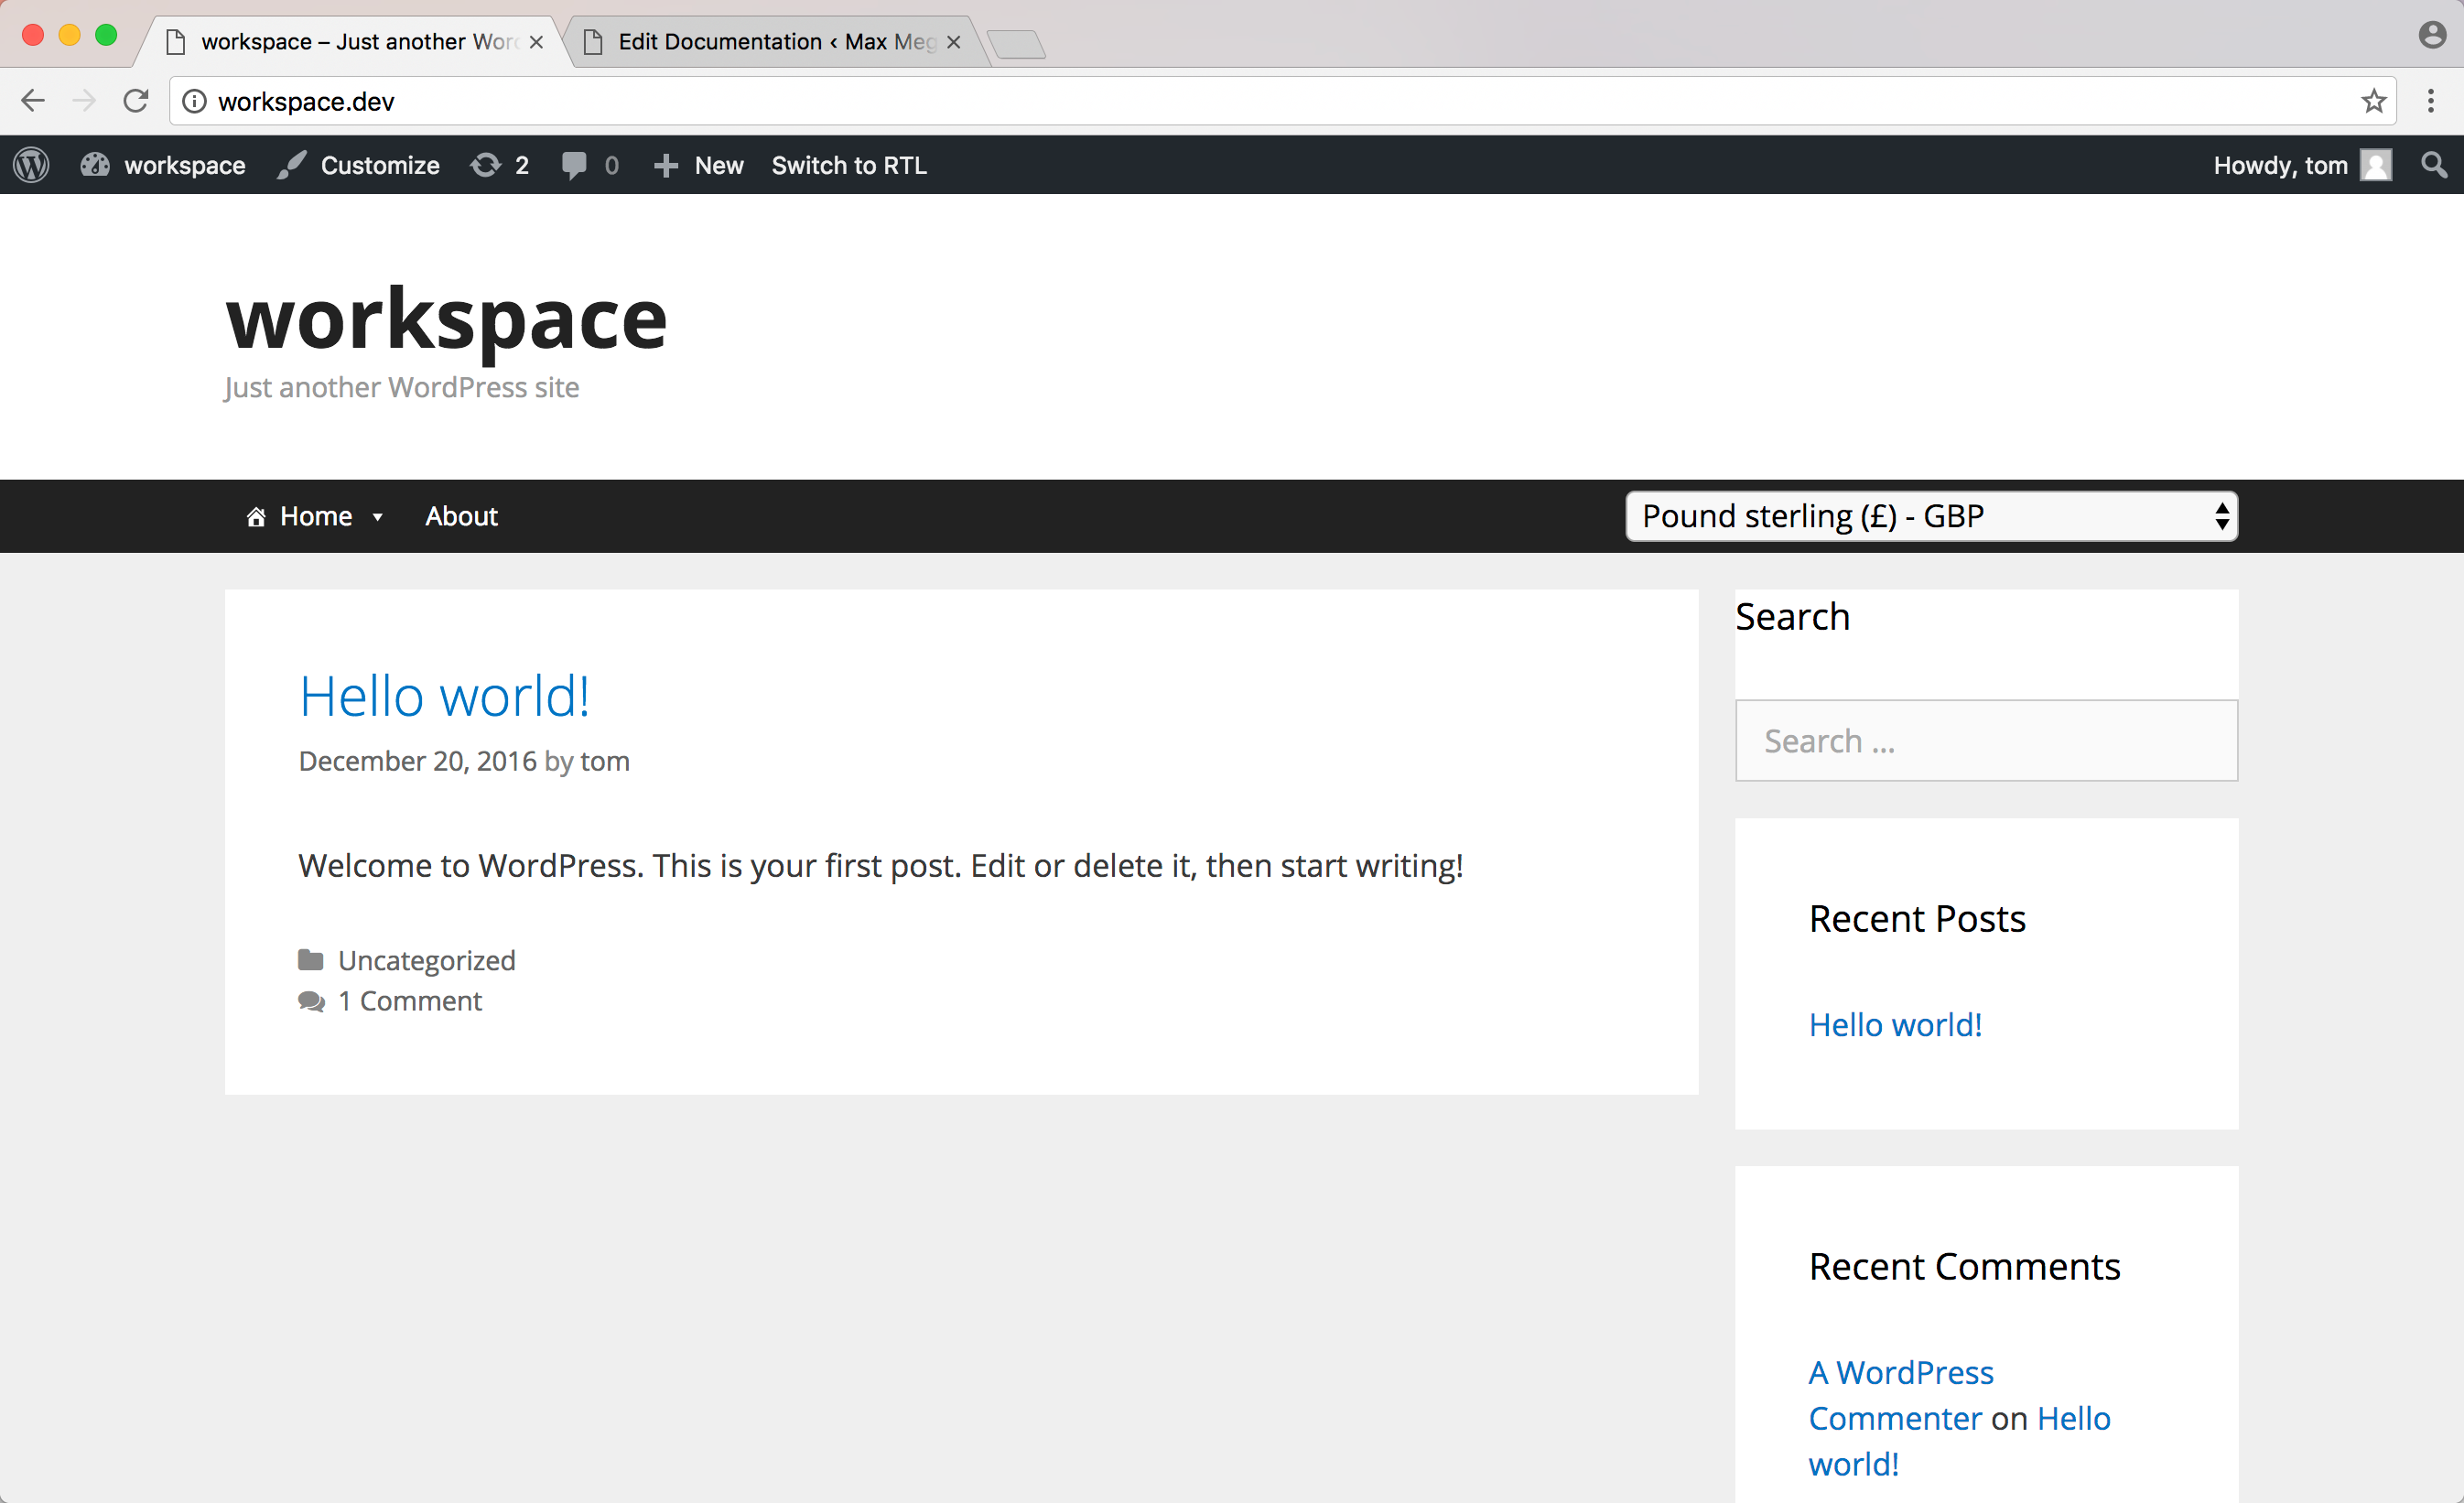
Task: Click the WordPress logo in admin bar
Action: [x=31, y=165]
